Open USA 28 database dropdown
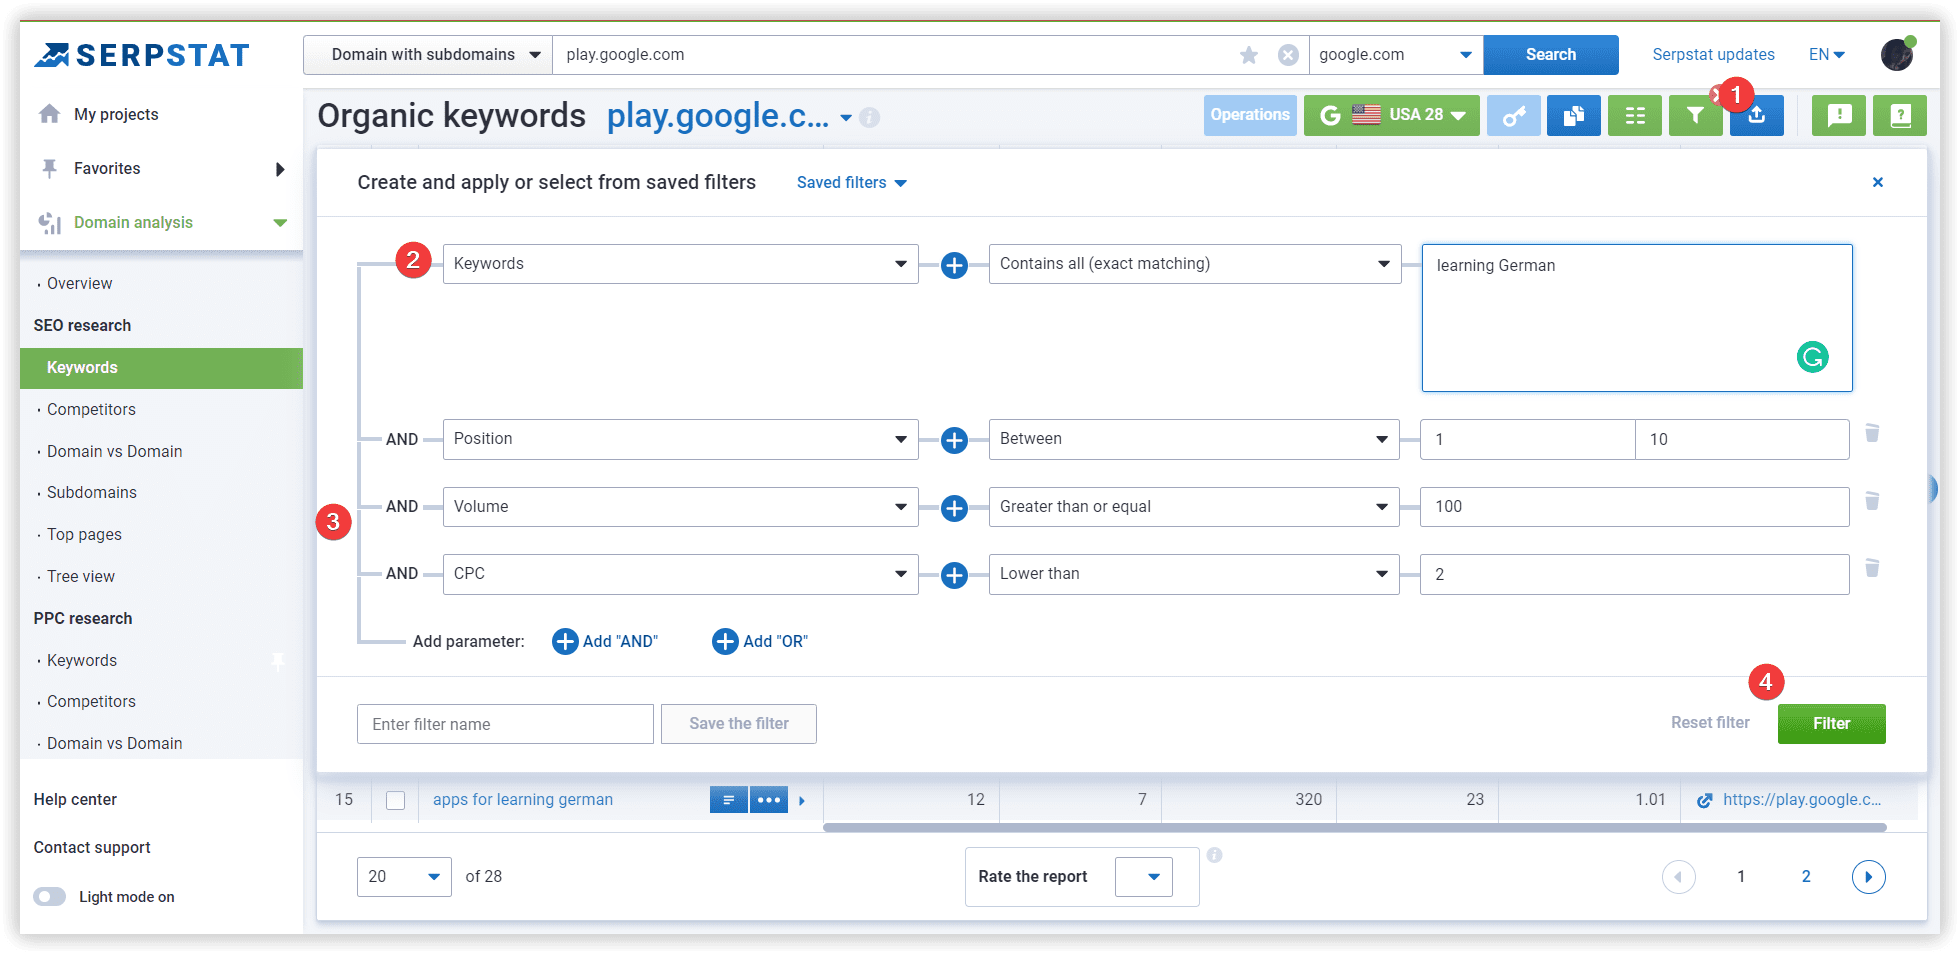1960x954 pixels. (x=1392, y=115)
